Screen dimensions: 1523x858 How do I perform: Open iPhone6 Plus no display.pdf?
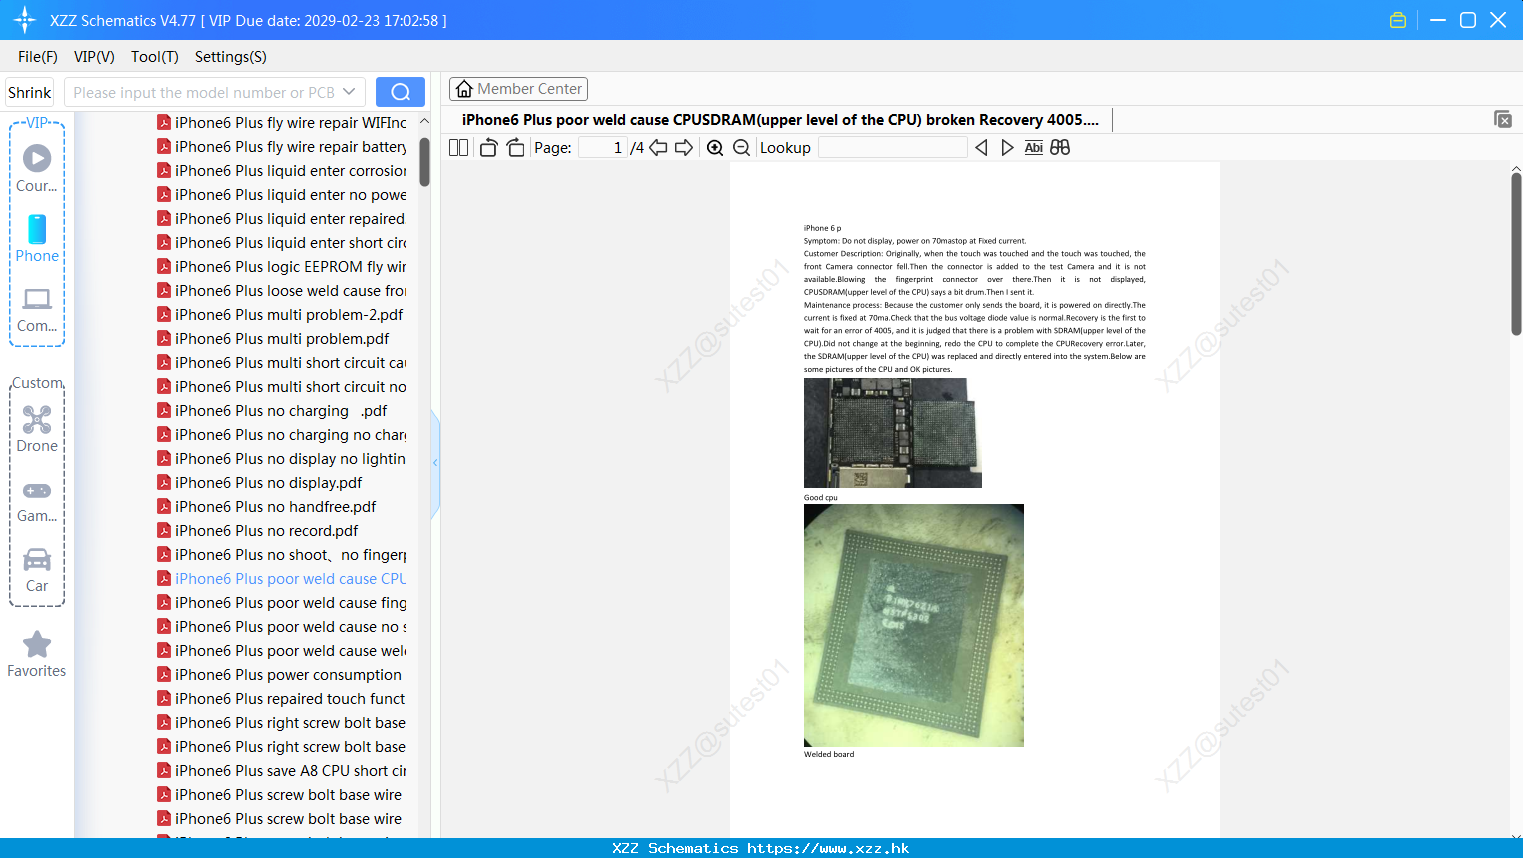260,483
